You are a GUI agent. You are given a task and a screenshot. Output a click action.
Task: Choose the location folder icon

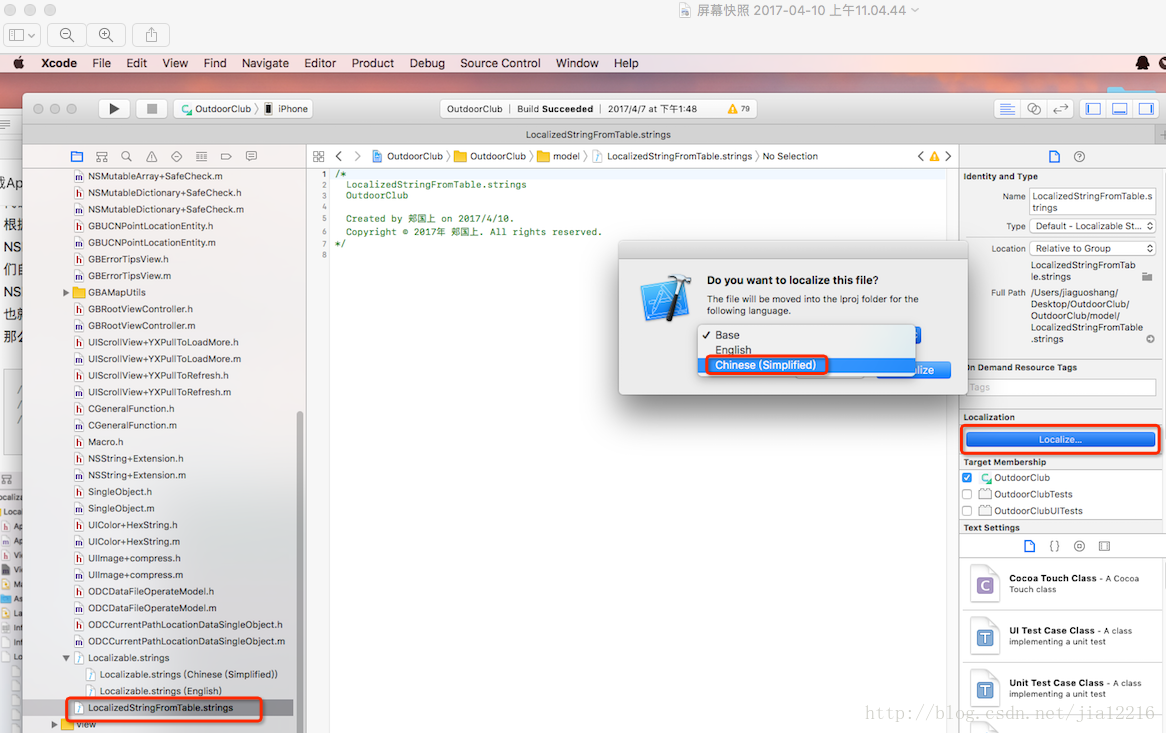click(1147, 277)
